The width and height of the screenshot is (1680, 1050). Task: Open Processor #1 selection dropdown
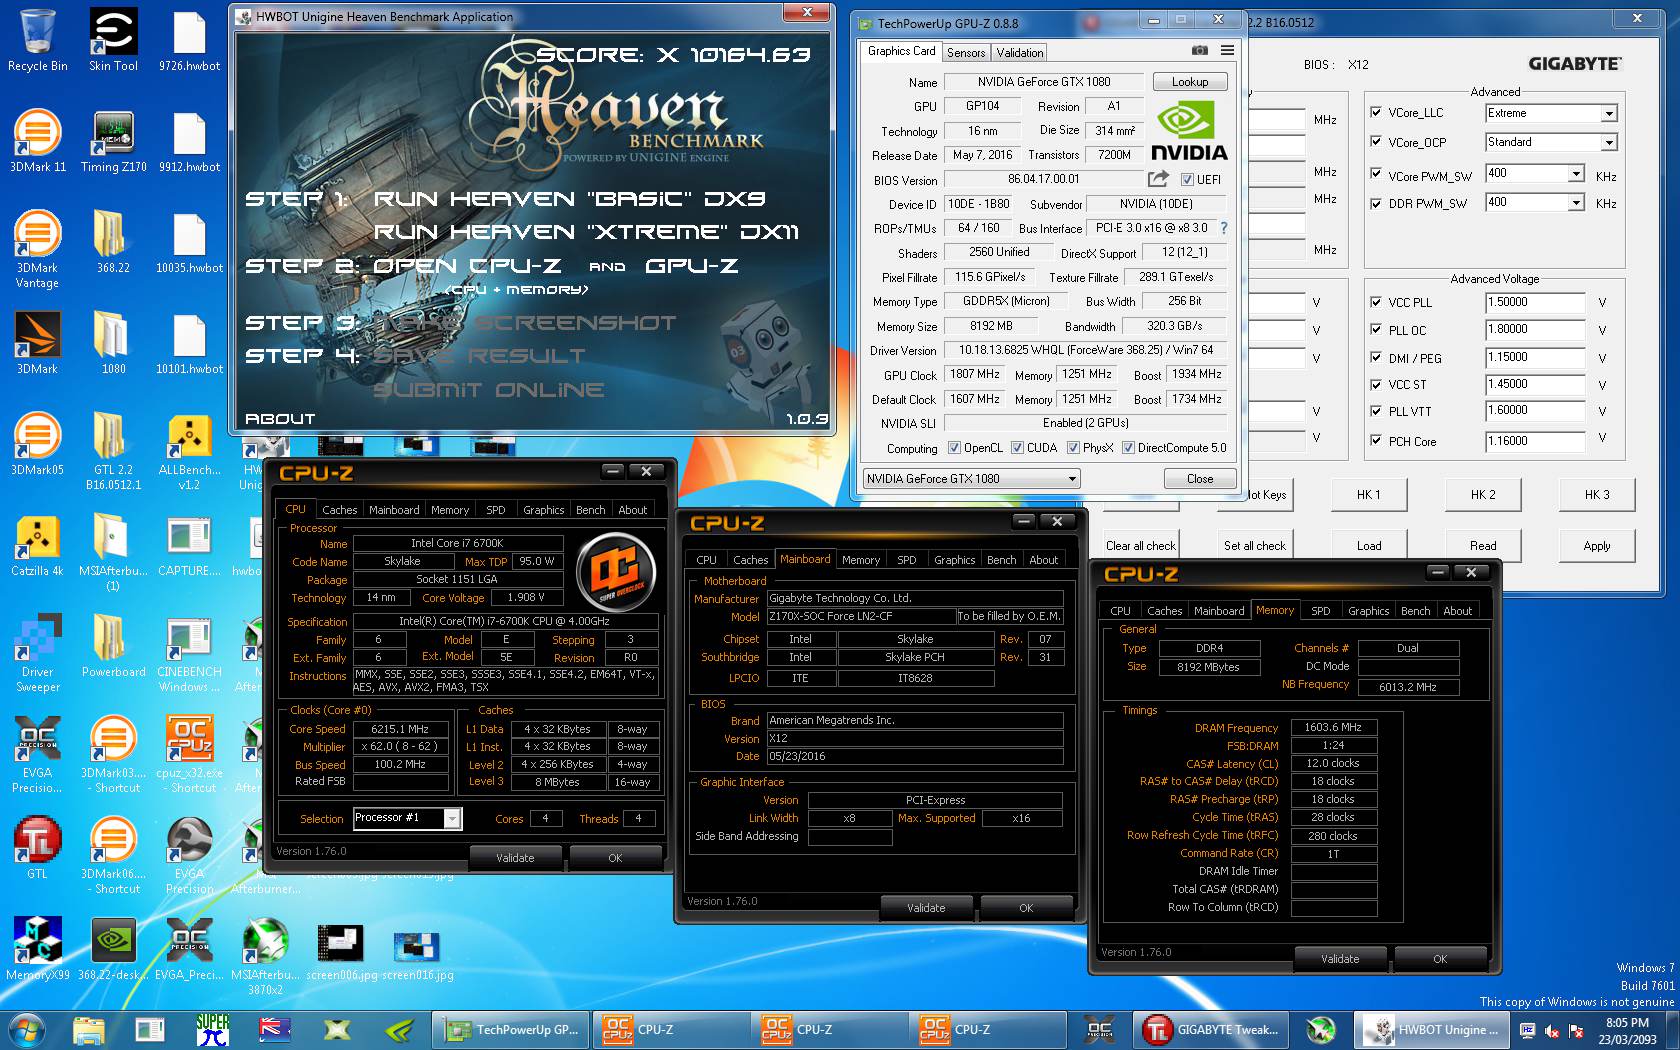coord(452,818)
